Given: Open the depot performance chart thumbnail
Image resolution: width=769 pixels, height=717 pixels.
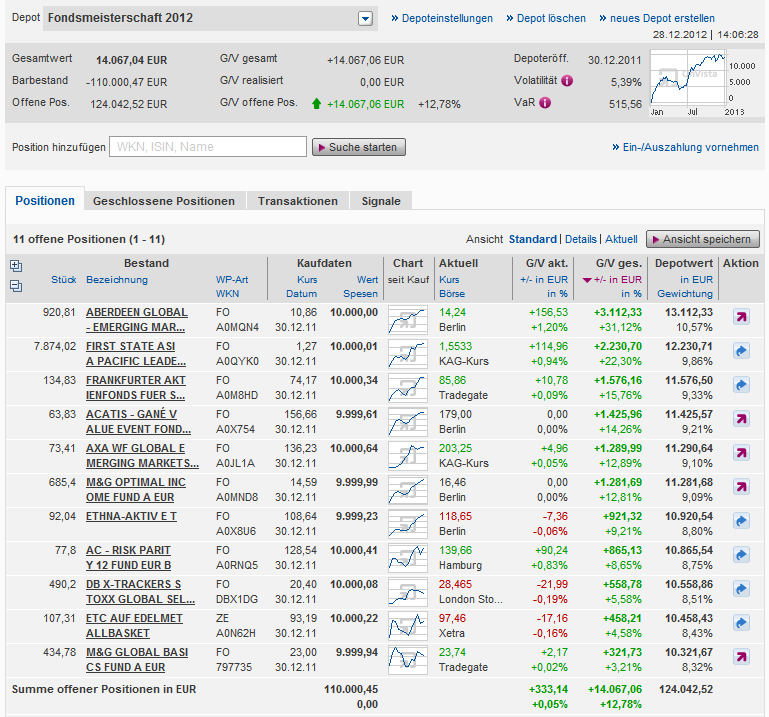Looking at the screenshot, I should (687, 79).
